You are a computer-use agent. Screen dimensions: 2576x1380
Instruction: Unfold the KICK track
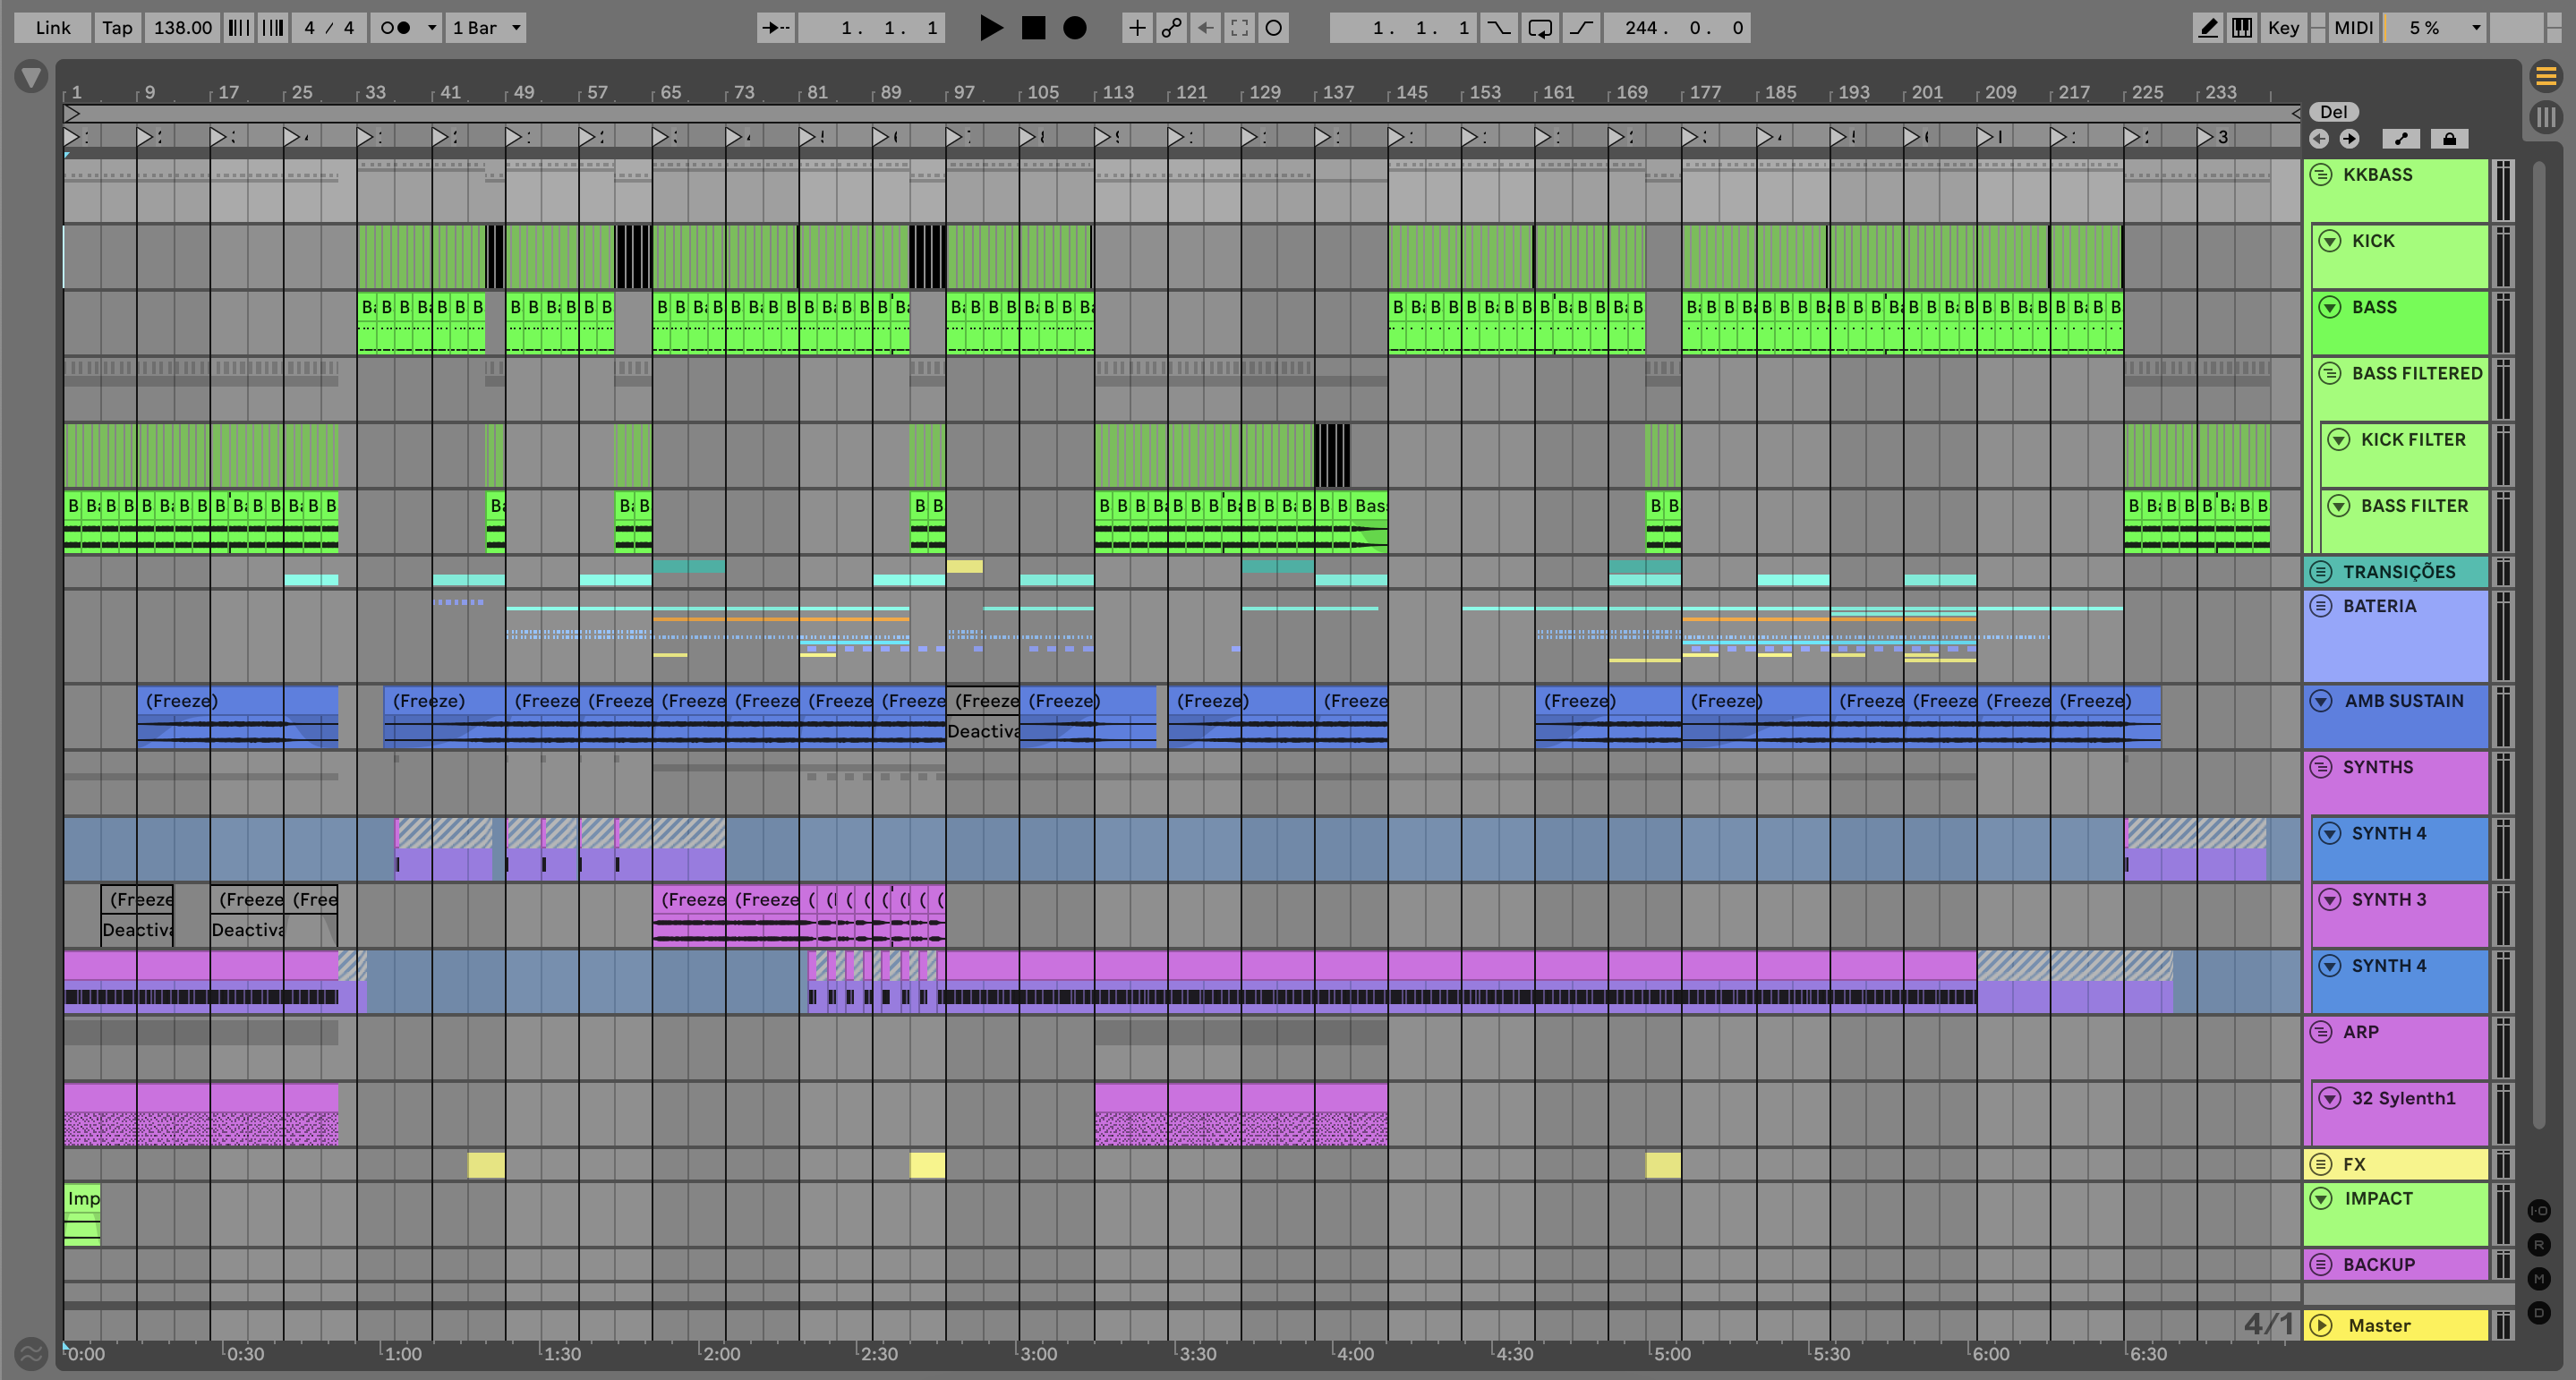coord(2330,241)
